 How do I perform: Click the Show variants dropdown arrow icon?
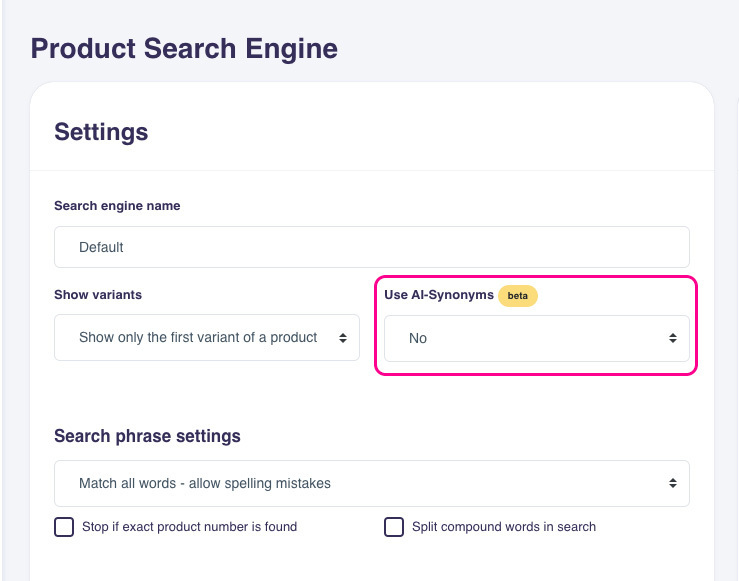(x=343, y=338)
